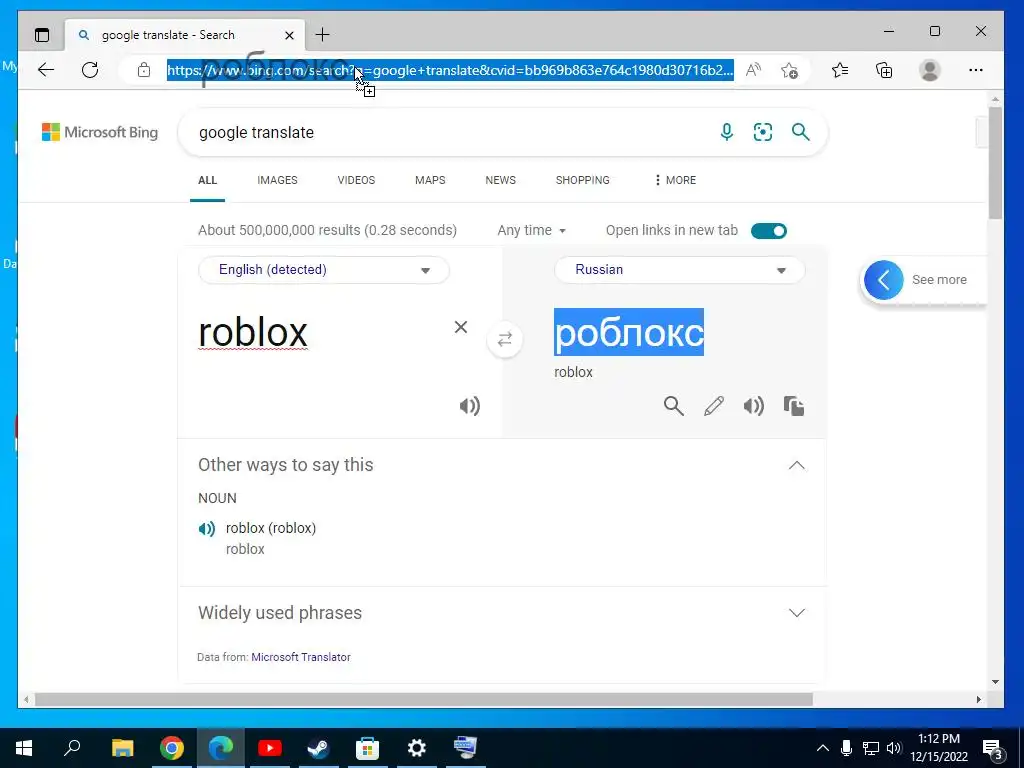Switch to the MAPS tab
Image resolution: width=1024 pixels, height=768 pixels.
click(430, 180)
